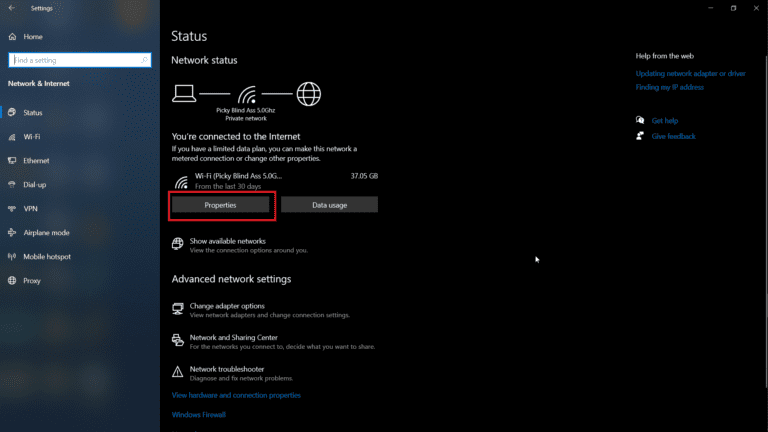
Task: Open Show available networks
Action: pyautogui.click(x=227, y=241)
